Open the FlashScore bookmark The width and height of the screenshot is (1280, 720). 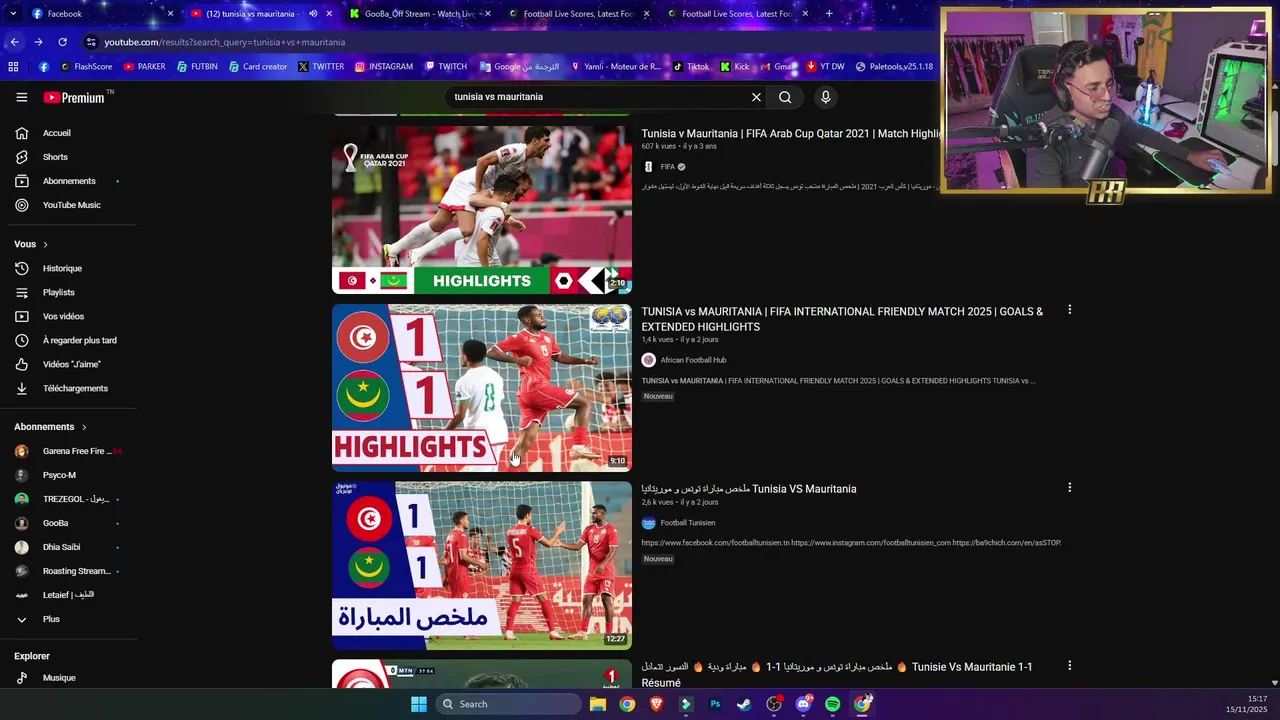tap(86, 67)
